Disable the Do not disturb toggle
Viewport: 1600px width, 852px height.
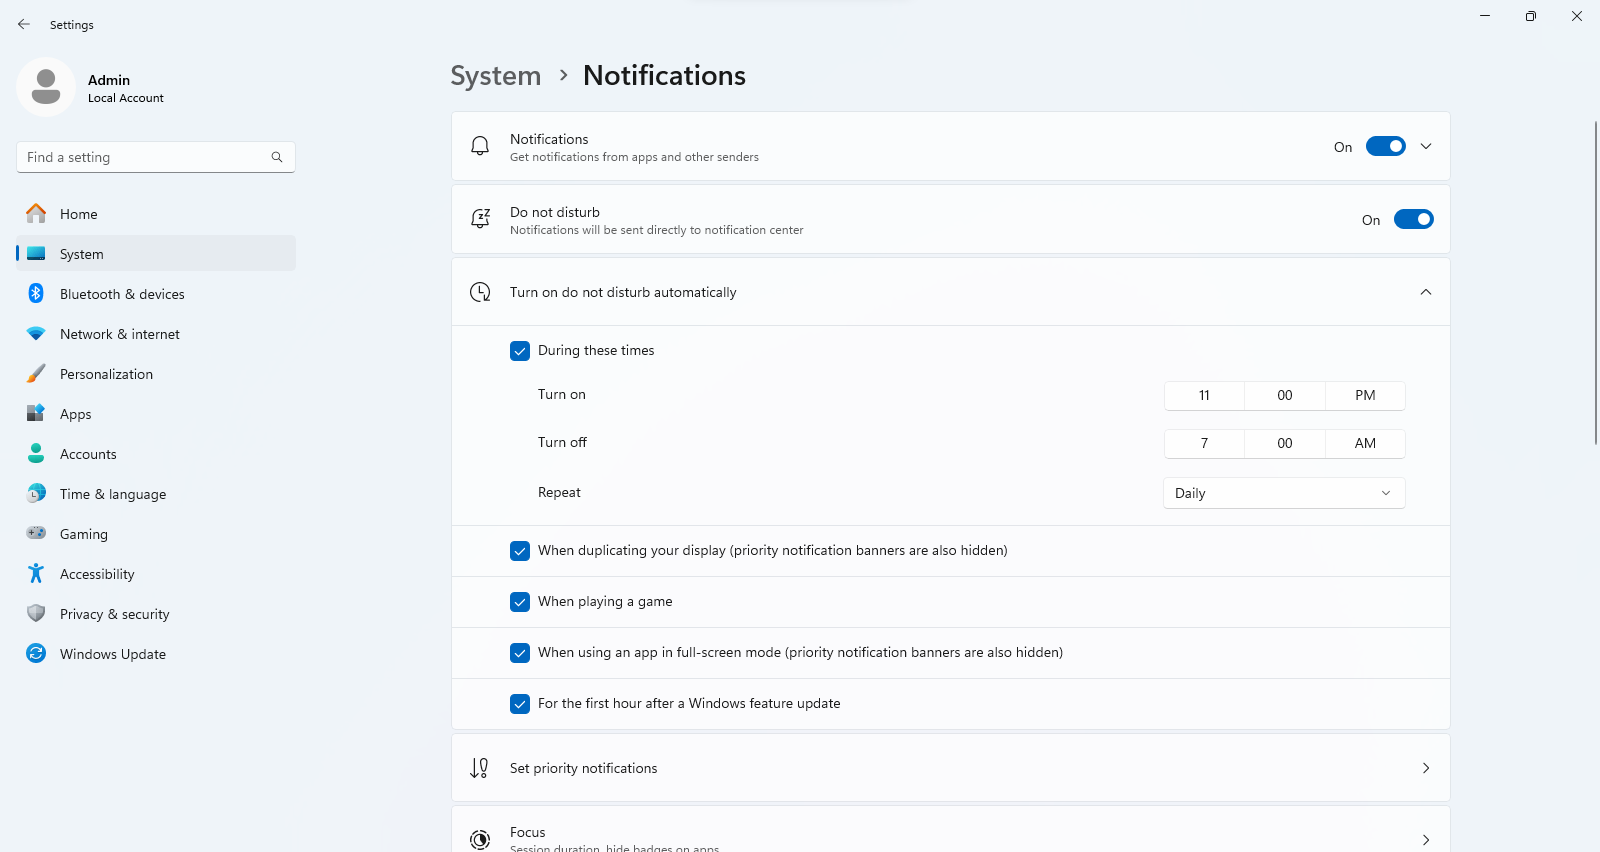click(x=1414, y=219)
